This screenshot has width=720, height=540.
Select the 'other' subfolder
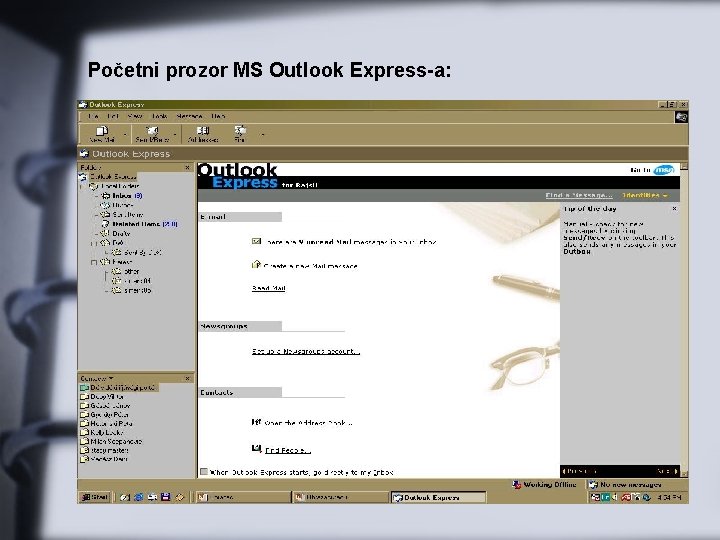[x=131, y=271]
